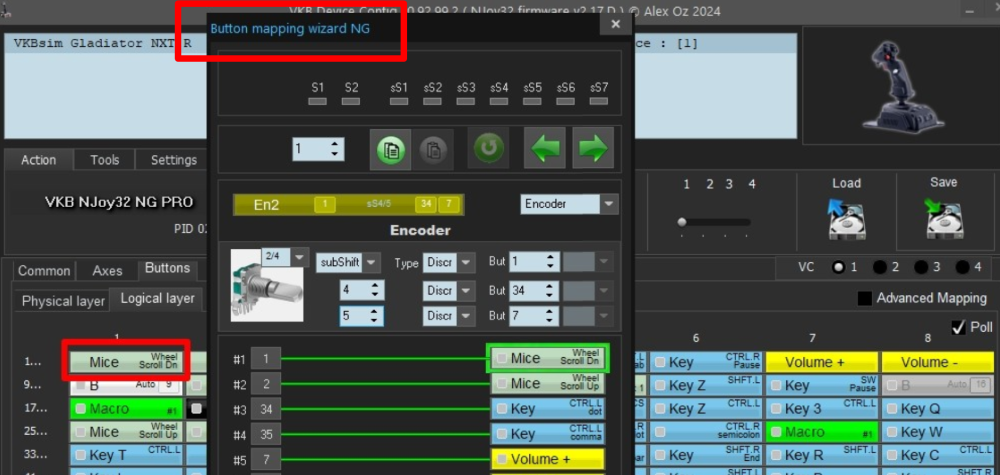The width and height of the screenshot is (1000, 475).
Task: Select the wizard Key CTRL.L comma mapping
Action: tap(547, 434)
